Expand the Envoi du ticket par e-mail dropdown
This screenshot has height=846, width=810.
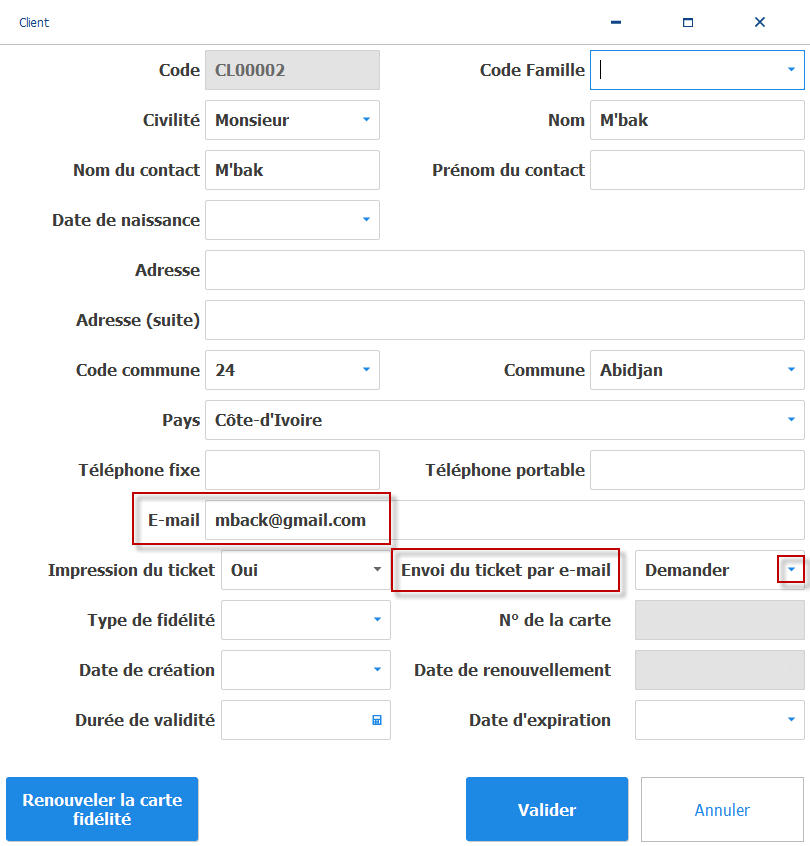791,570
